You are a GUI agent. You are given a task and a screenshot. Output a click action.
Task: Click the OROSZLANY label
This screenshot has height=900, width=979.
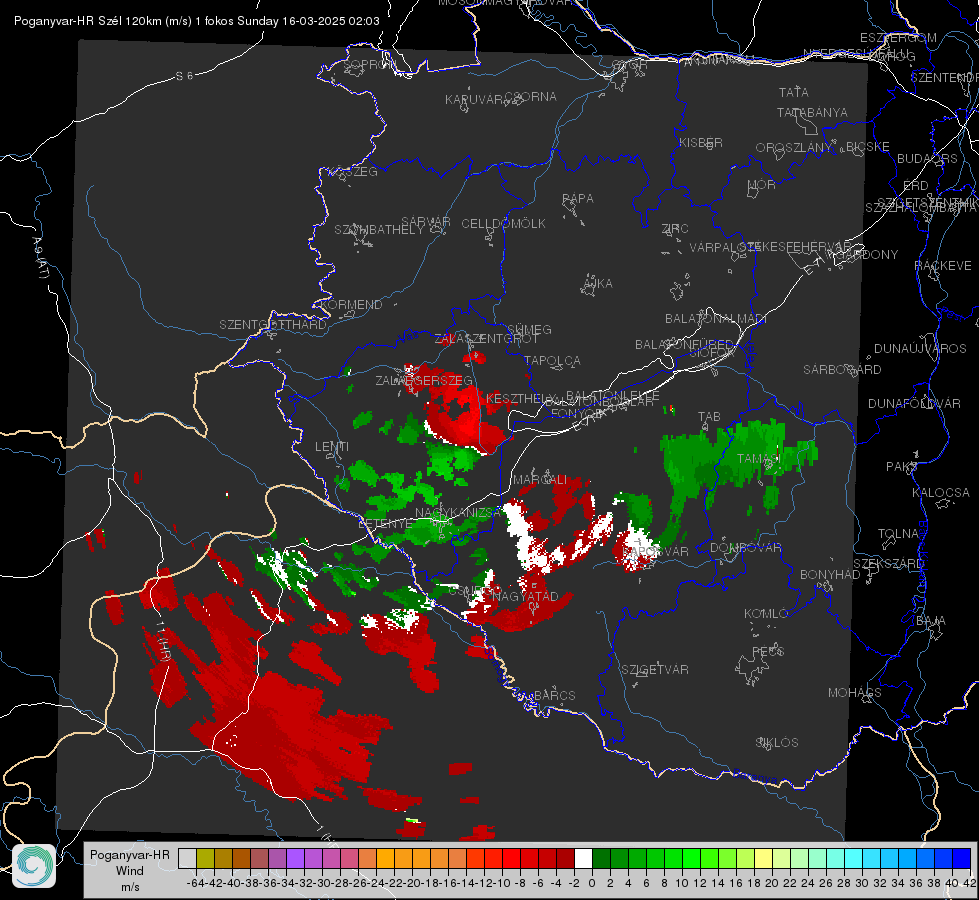[x=794, y=148]
